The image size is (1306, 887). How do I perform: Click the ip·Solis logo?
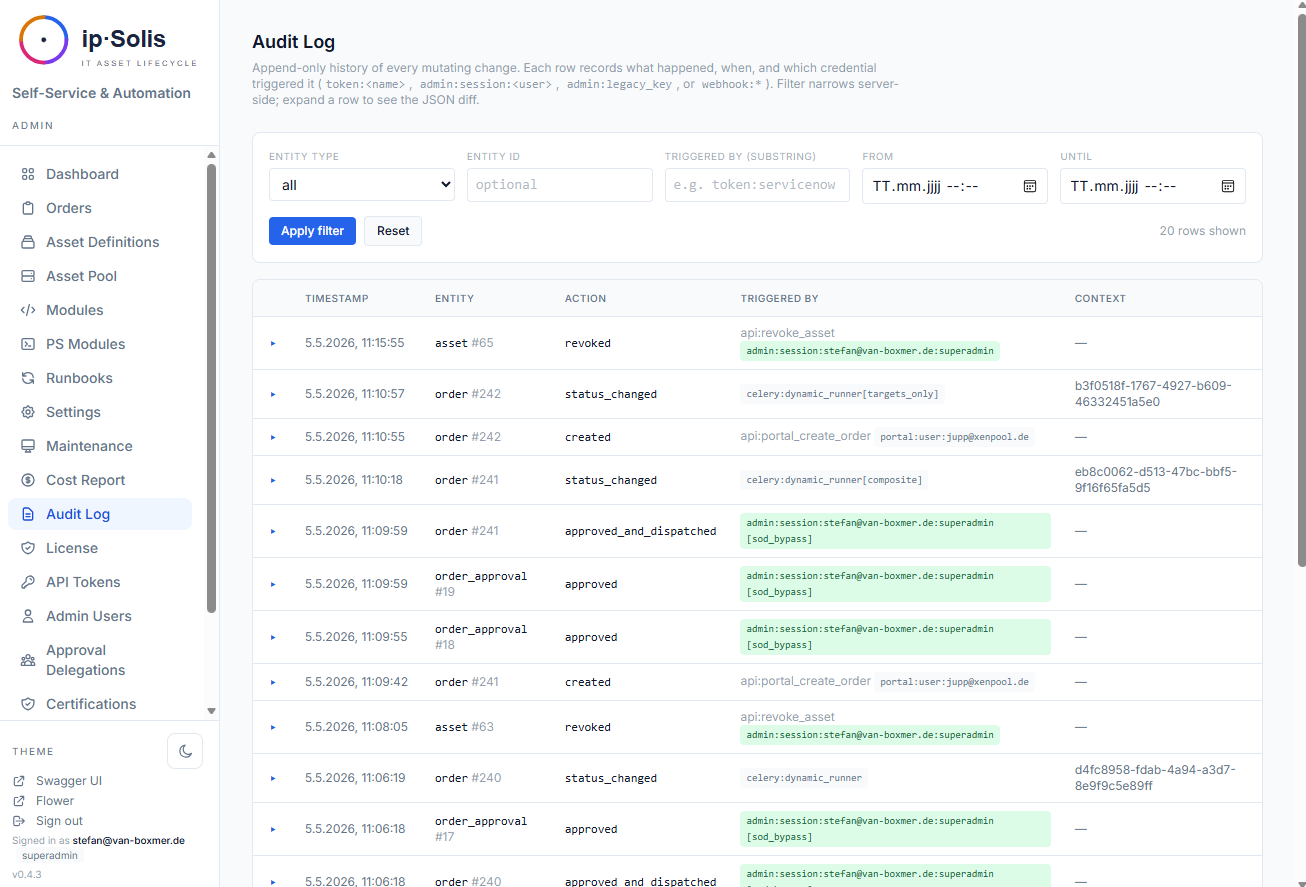[x=44, y=40]
